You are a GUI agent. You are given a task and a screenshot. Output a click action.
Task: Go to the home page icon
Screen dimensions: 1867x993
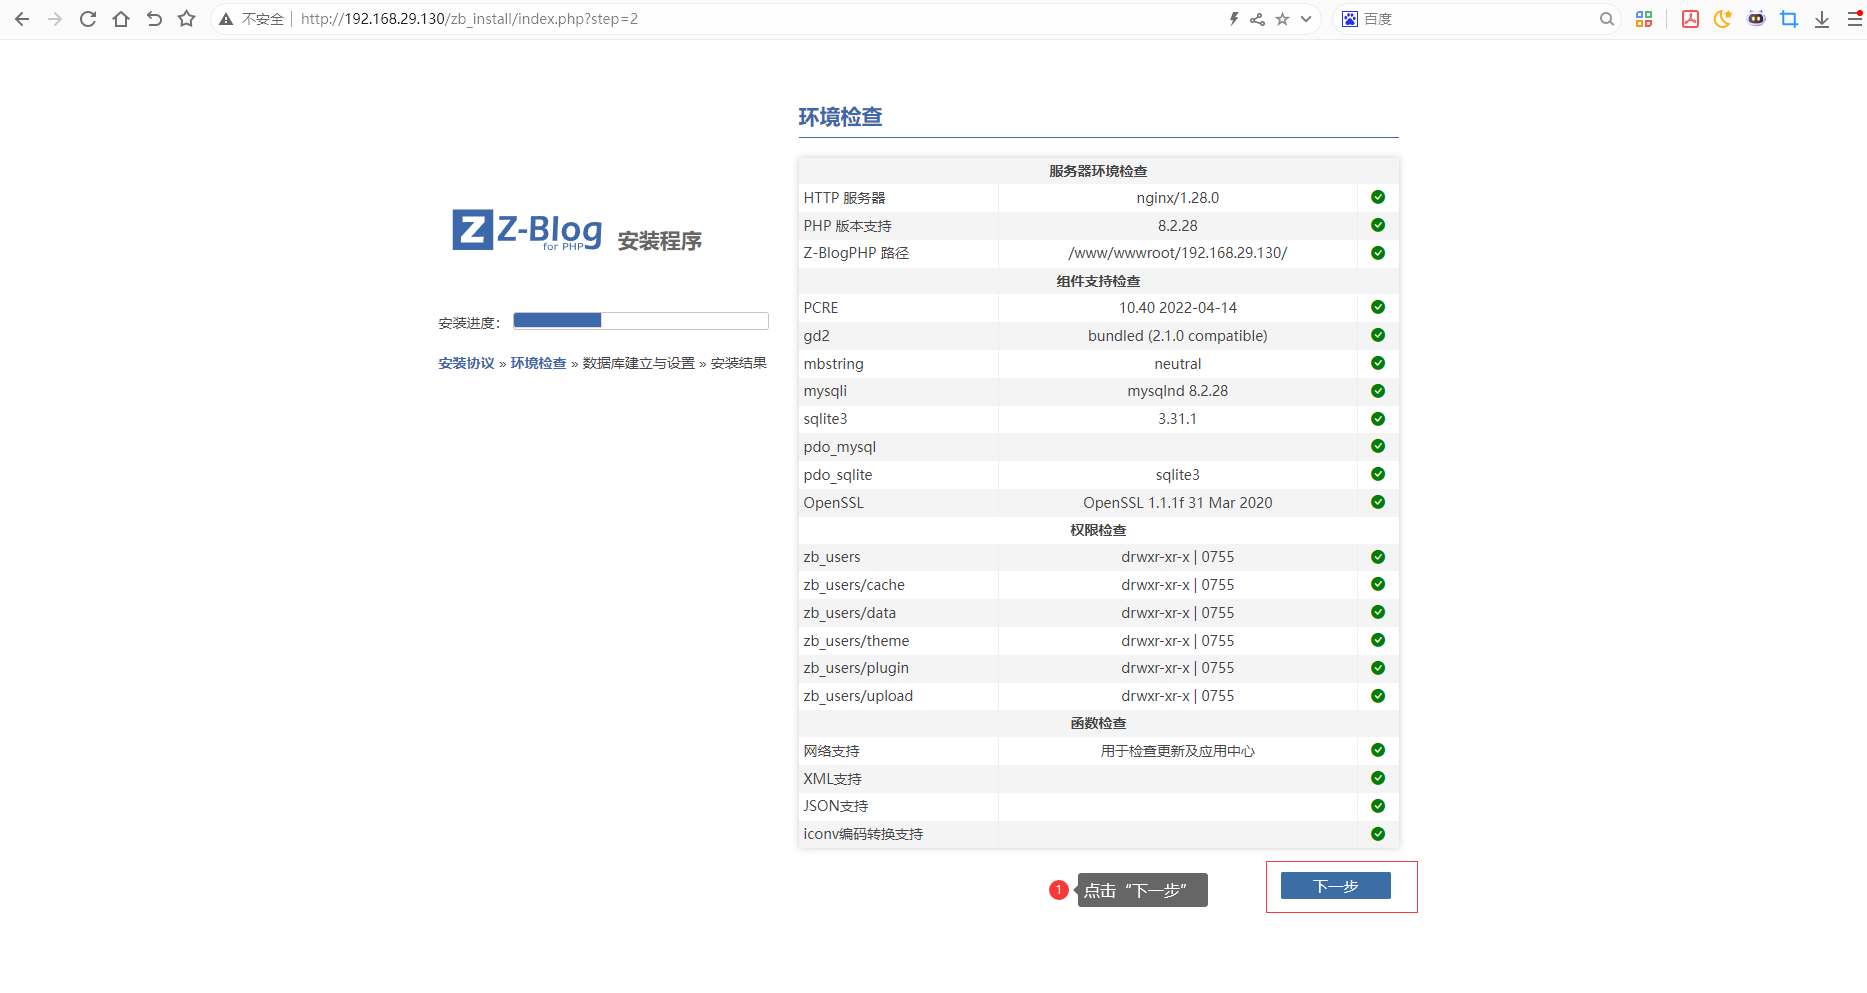pyautogui.click(x=121, y=19)
